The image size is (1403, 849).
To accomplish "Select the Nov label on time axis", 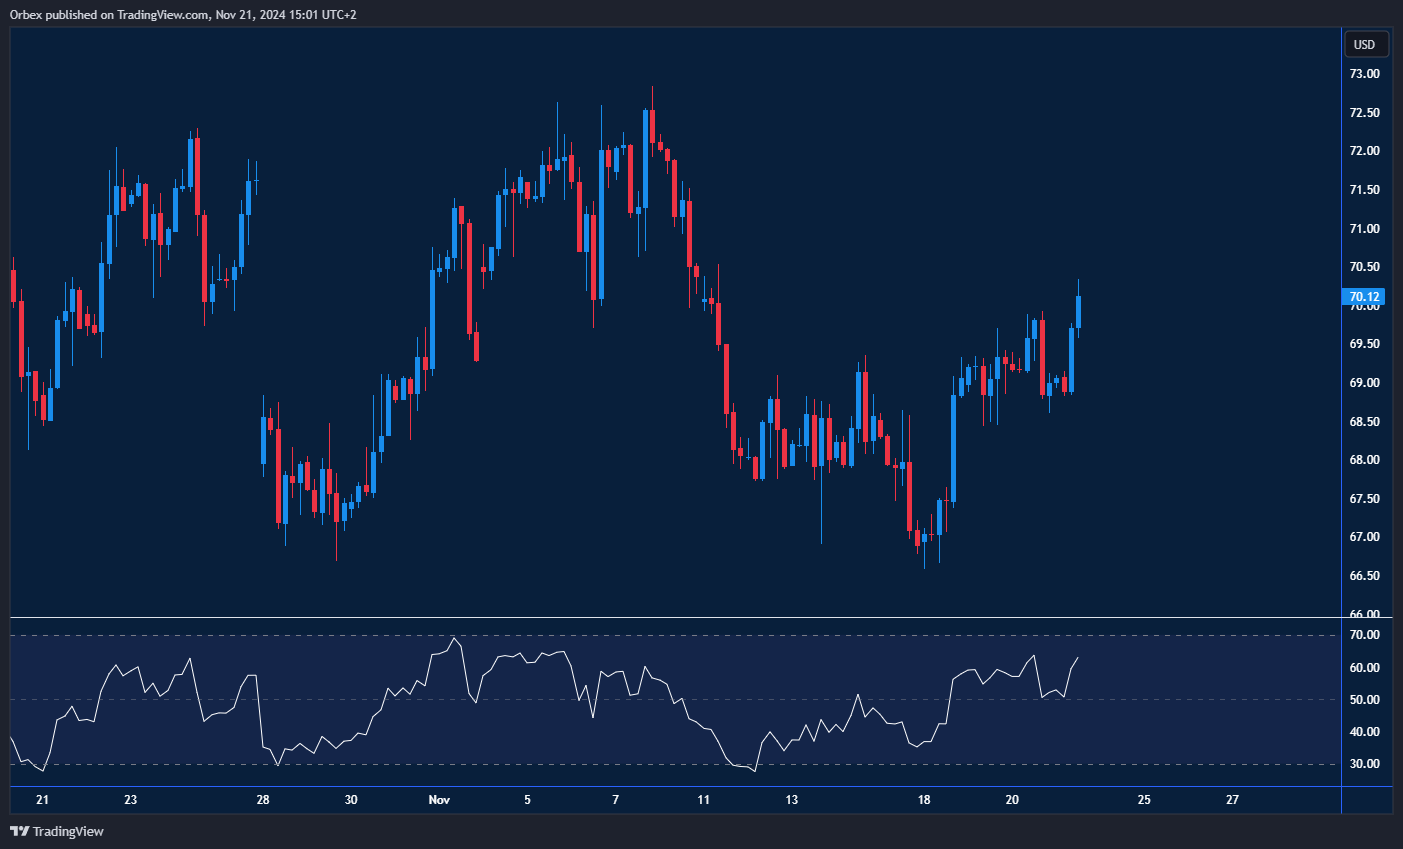I will (439, 800).
